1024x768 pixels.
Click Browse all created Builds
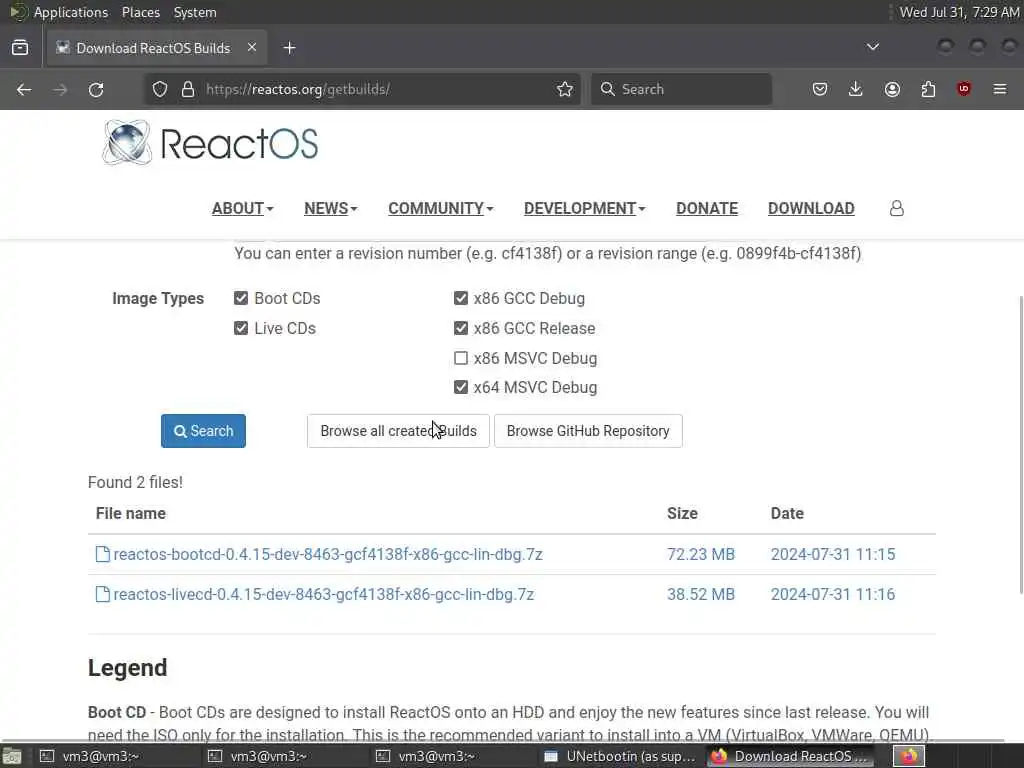398,431
